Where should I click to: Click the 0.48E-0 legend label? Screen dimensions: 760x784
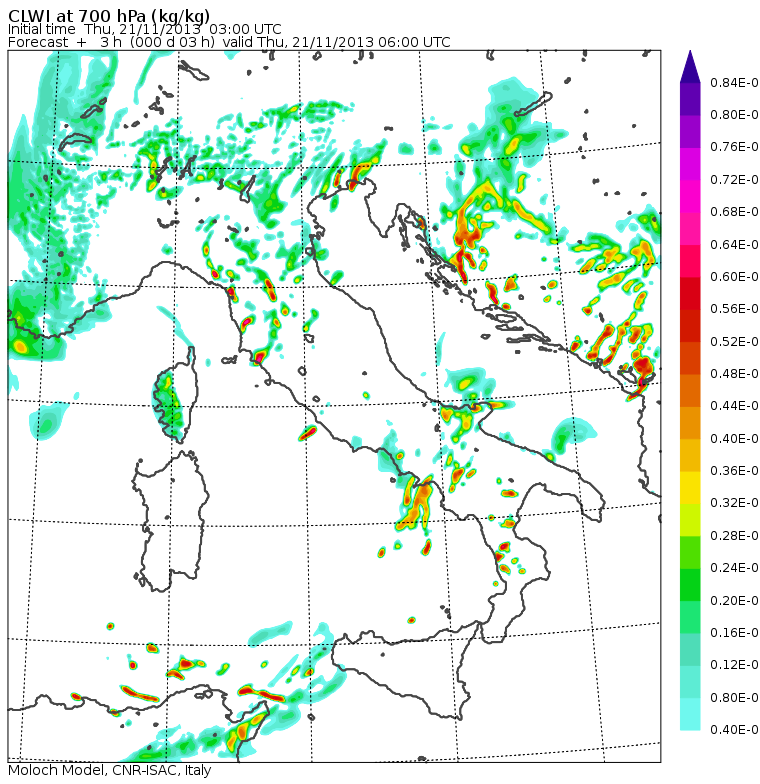(734, 374)
